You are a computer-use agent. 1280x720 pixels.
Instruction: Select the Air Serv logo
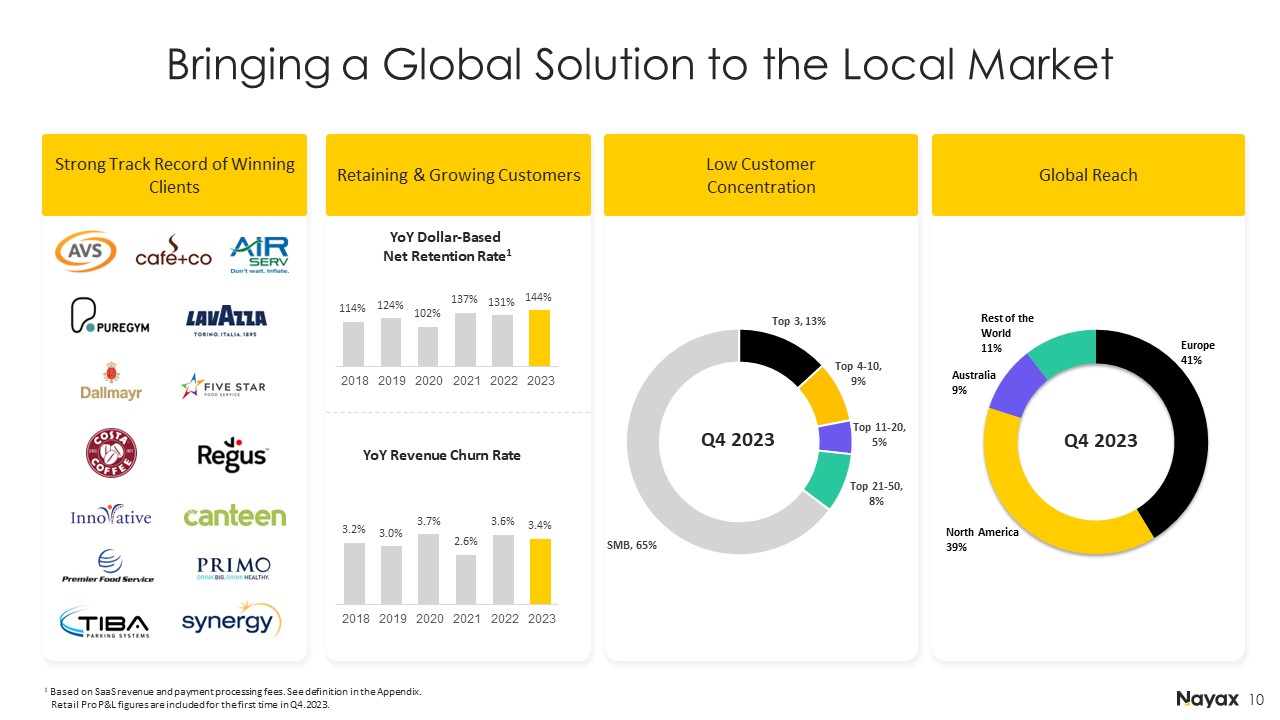click(x=260, y=254)
